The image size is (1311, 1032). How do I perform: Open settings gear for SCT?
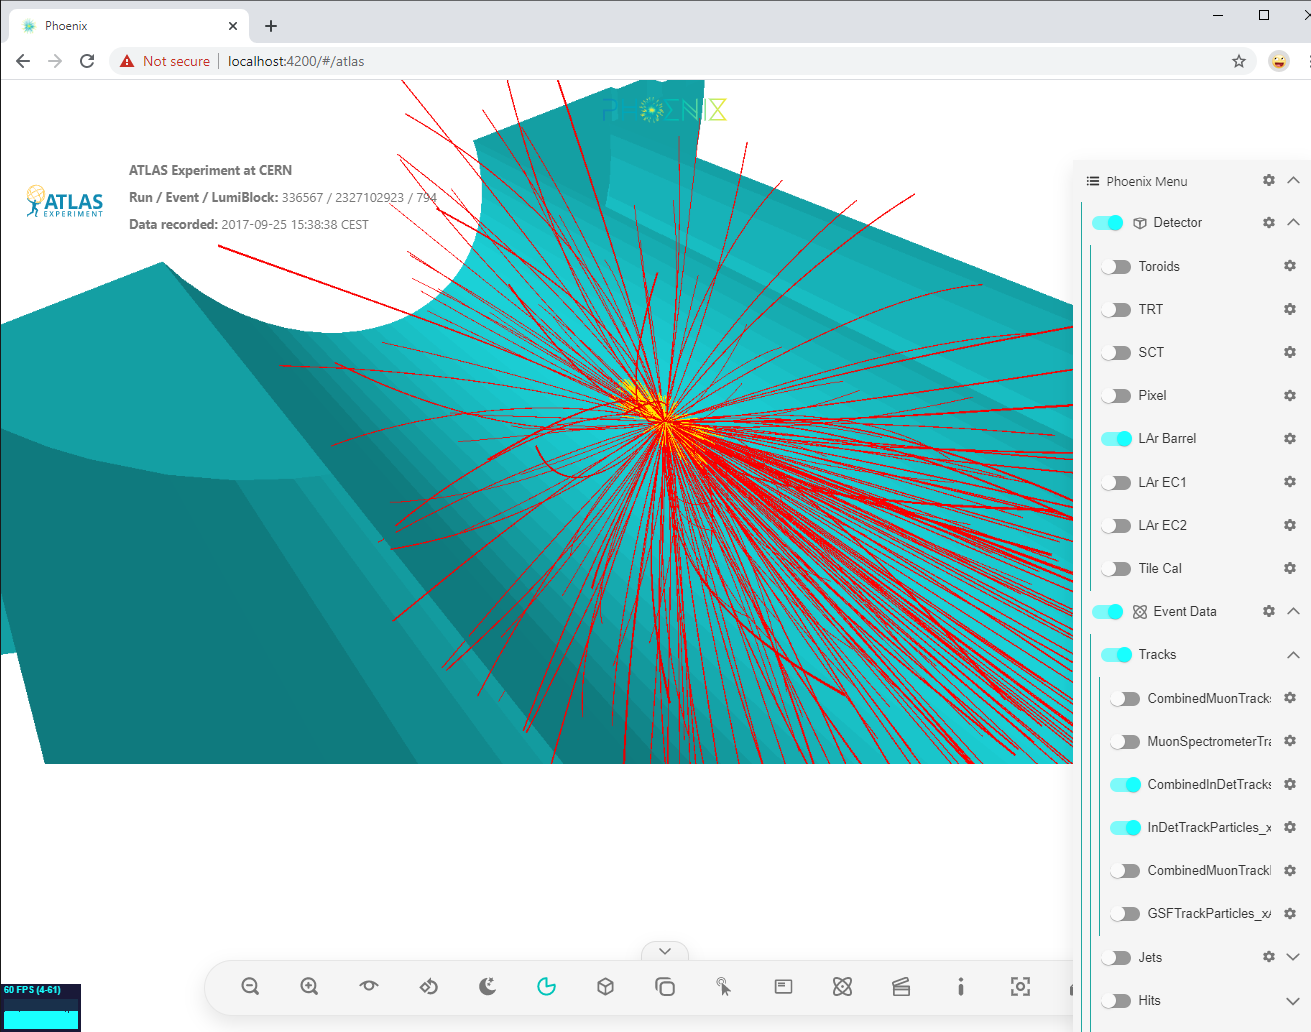point(1289,352)
